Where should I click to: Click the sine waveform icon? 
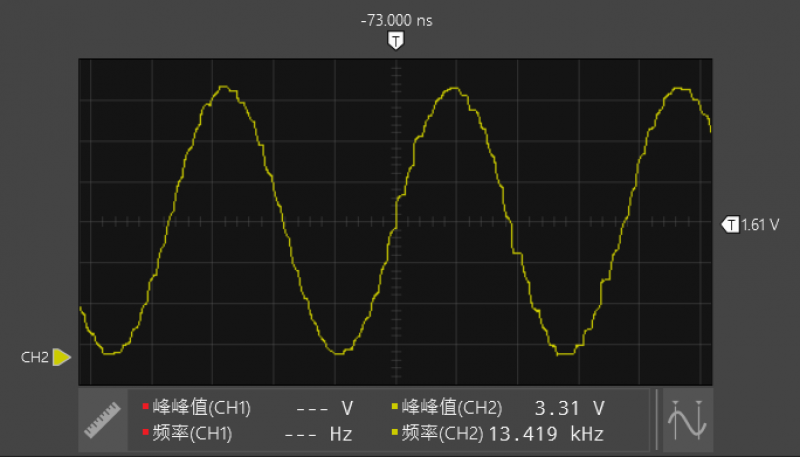pyautogui.click(x=690, y=420)
